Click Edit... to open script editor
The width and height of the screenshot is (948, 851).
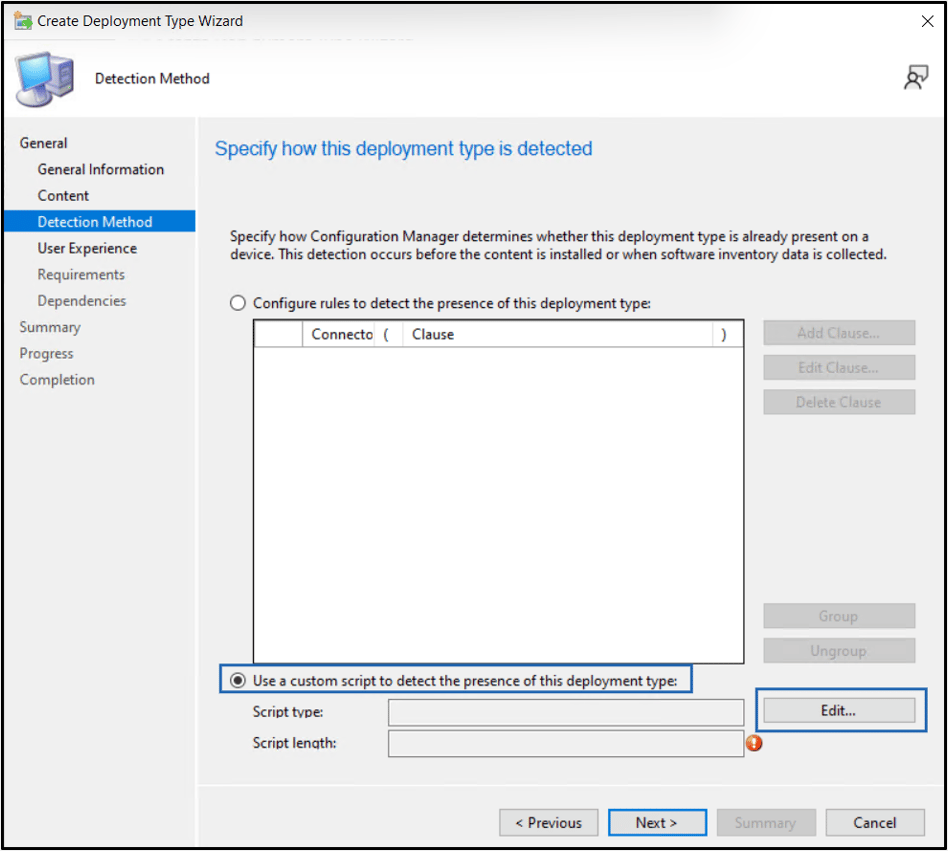(x=839, y=710)
